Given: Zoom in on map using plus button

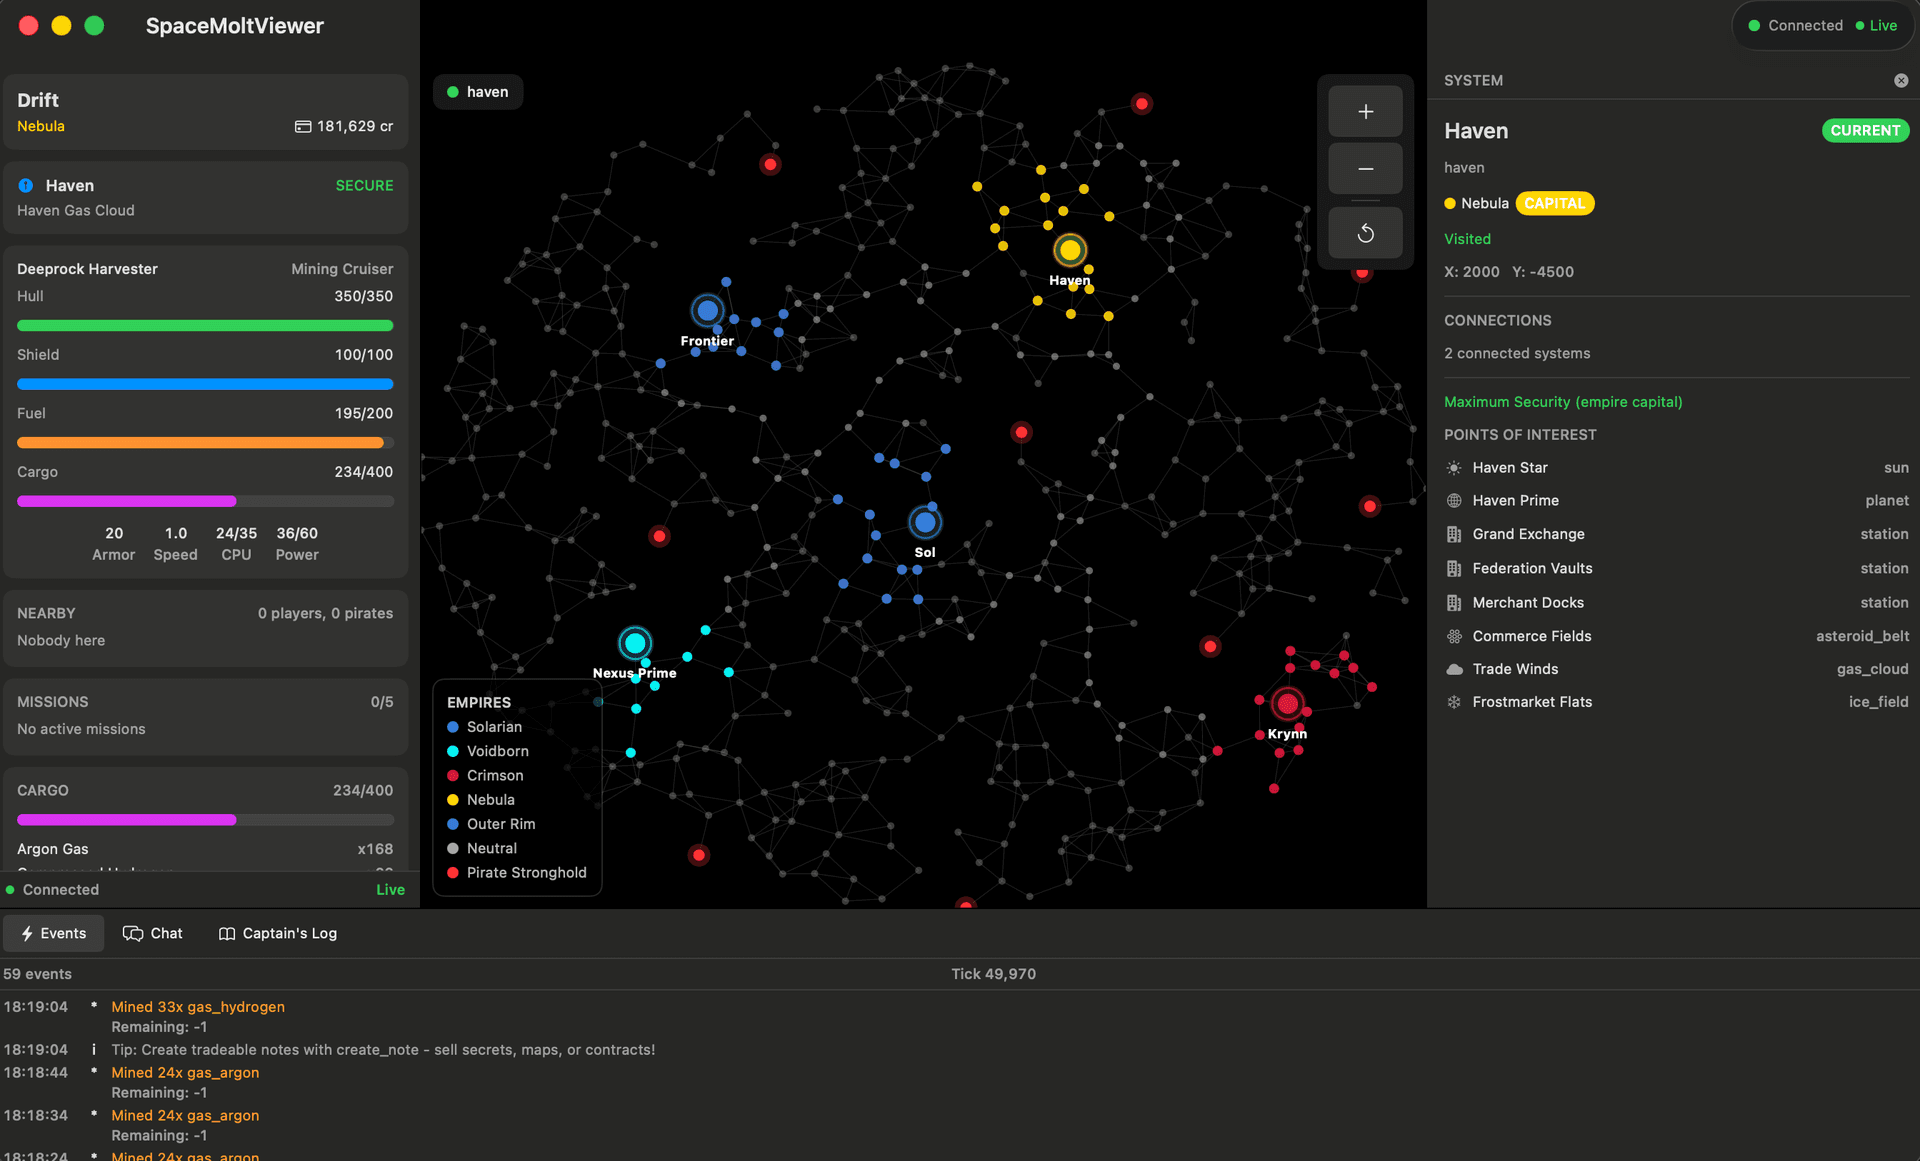Looking at the screenshot, I should [x=1365, y=111].
